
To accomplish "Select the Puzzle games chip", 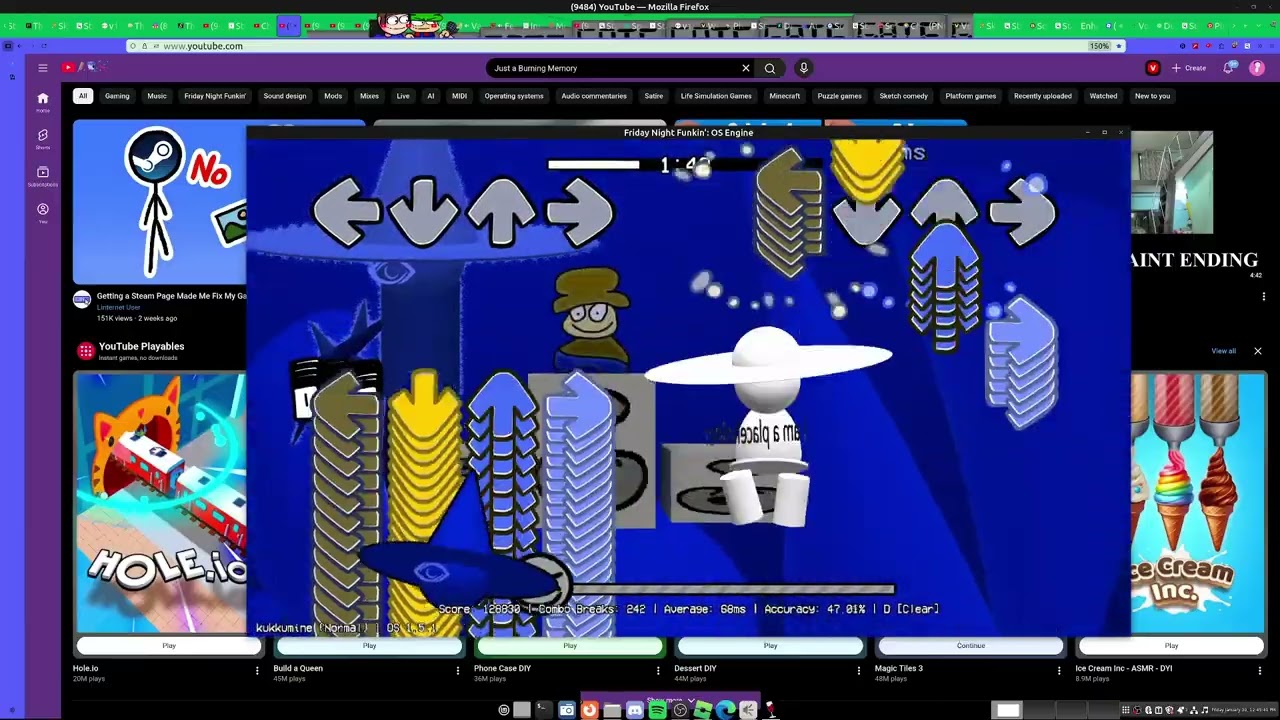I will [839, 96].
